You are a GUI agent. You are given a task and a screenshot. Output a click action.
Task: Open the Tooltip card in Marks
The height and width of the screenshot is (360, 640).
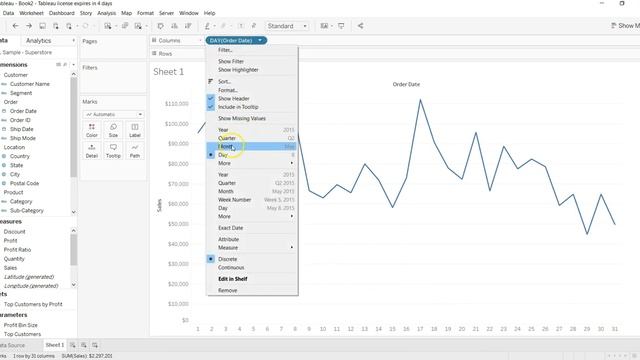pos(113,151)
